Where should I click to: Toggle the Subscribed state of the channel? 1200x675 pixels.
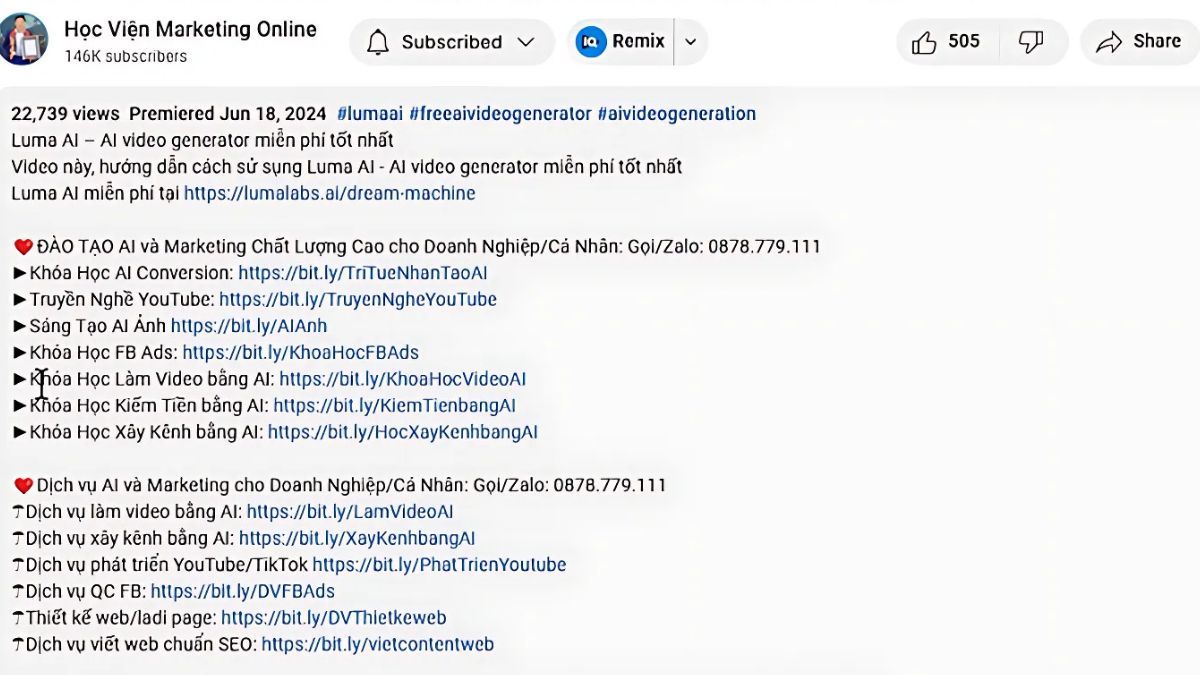click(450, 42)
